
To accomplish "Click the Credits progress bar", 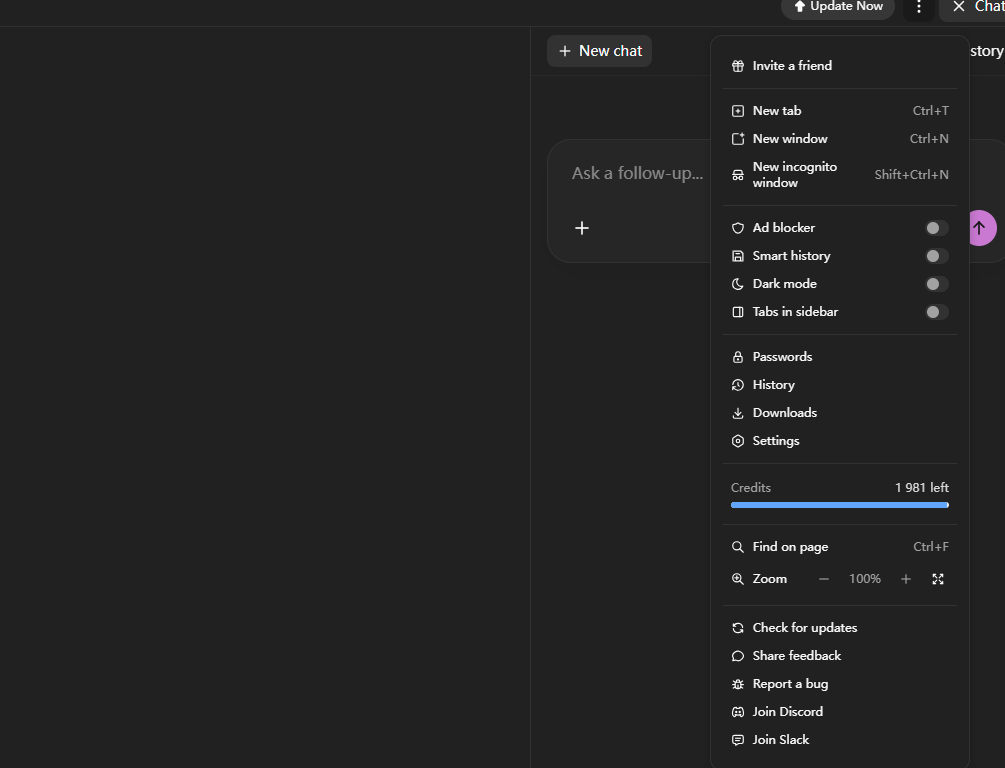I will pyautogui.click(x=839, y=505).
